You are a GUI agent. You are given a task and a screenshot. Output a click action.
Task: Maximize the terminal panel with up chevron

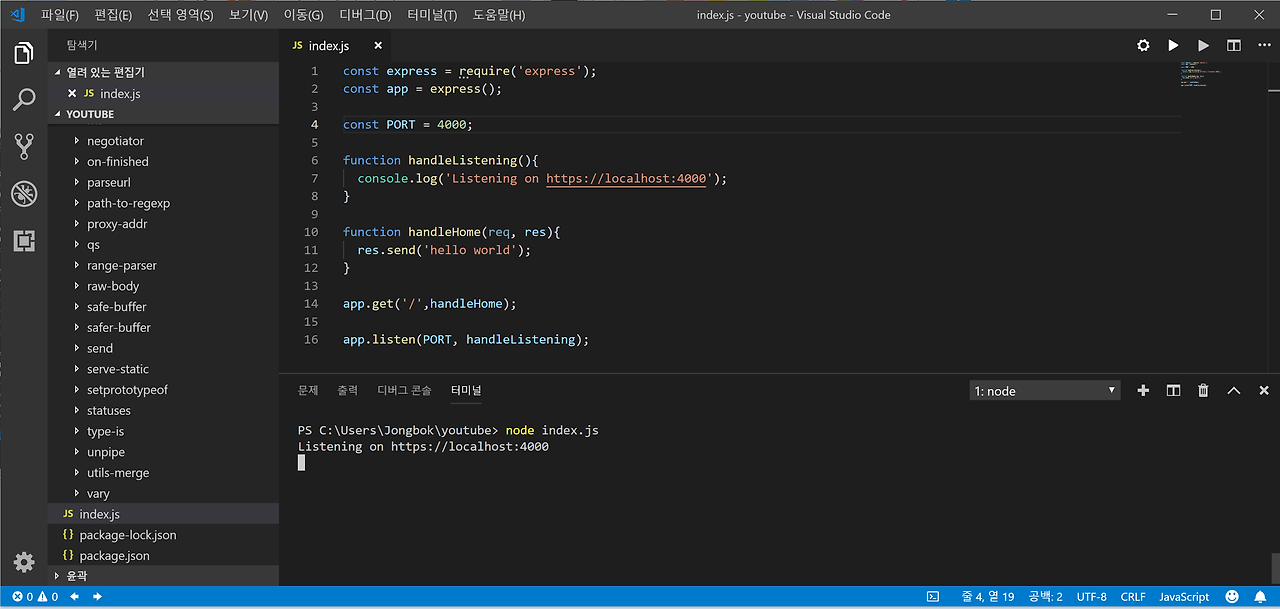1233,391
